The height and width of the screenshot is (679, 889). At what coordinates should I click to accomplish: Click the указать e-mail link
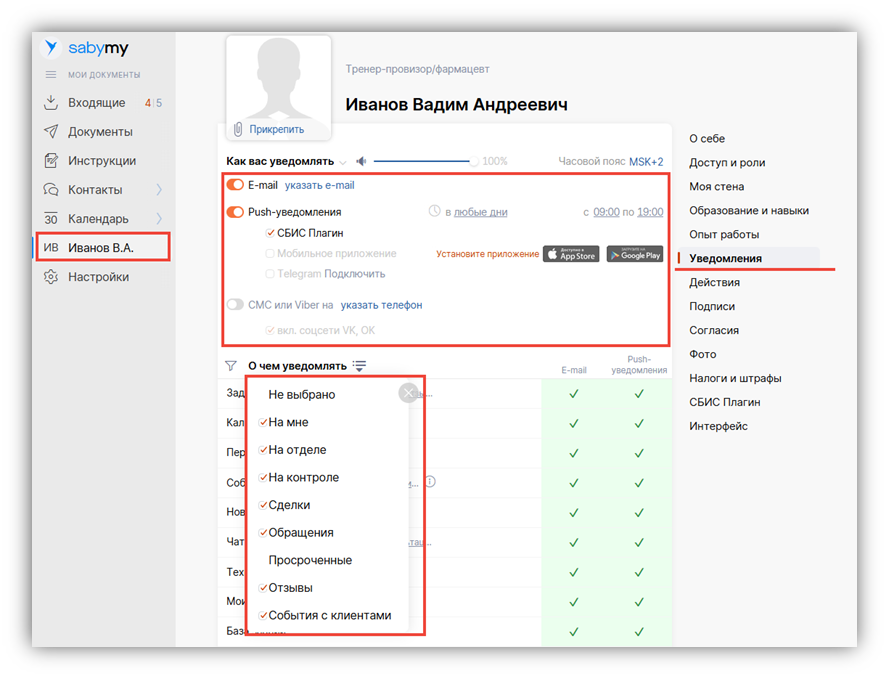tap(319, 185)
